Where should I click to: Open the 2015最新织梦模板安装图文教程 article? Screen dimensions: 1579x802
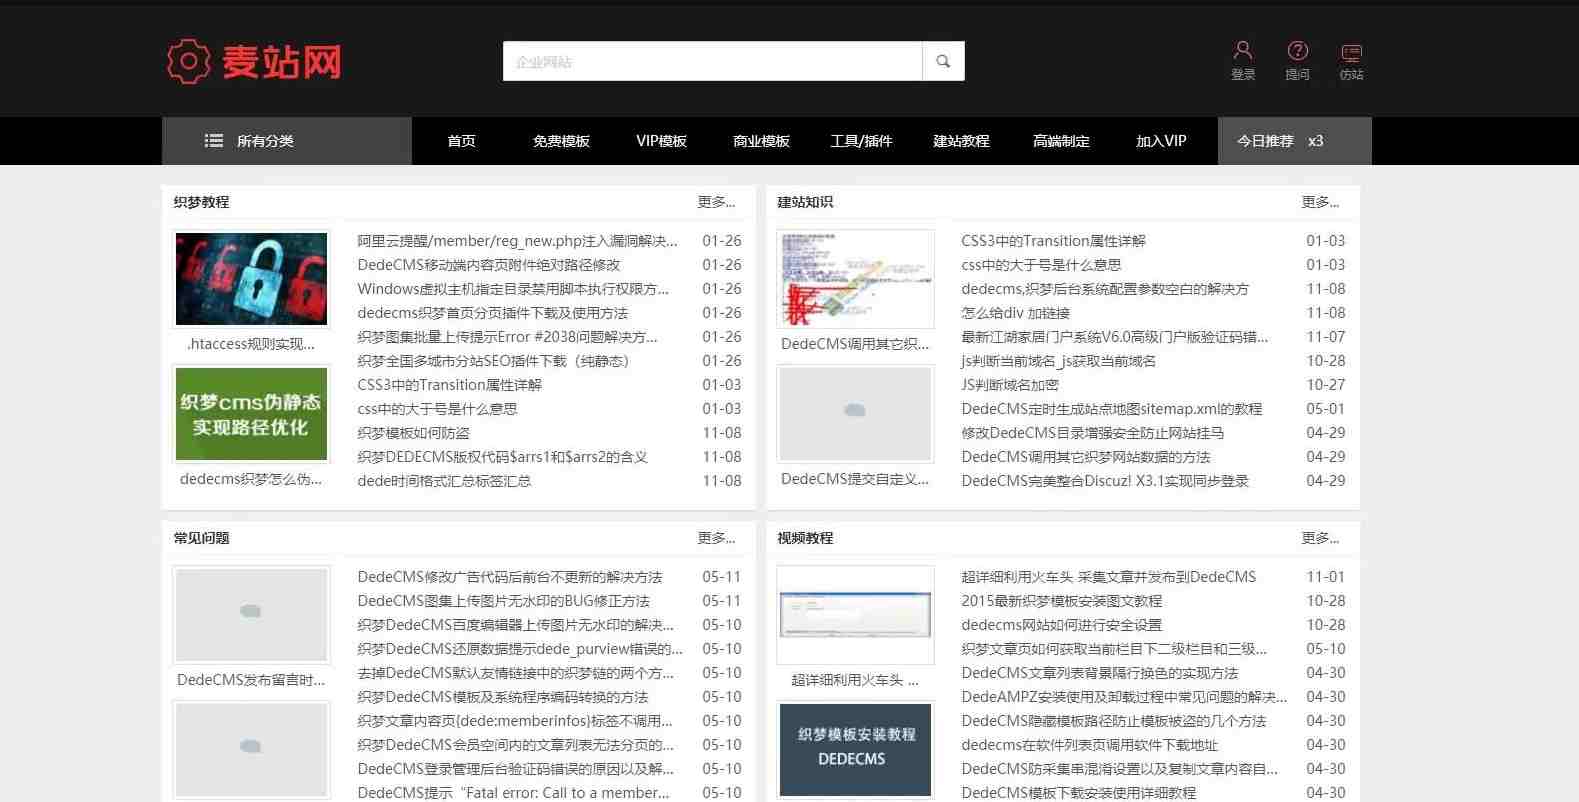1061,601
